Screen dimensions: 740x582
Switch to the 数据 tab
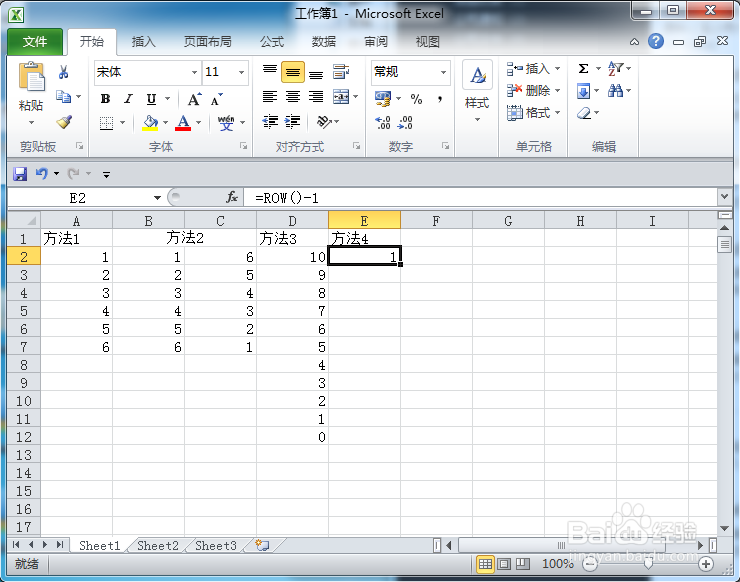[324, 42]
